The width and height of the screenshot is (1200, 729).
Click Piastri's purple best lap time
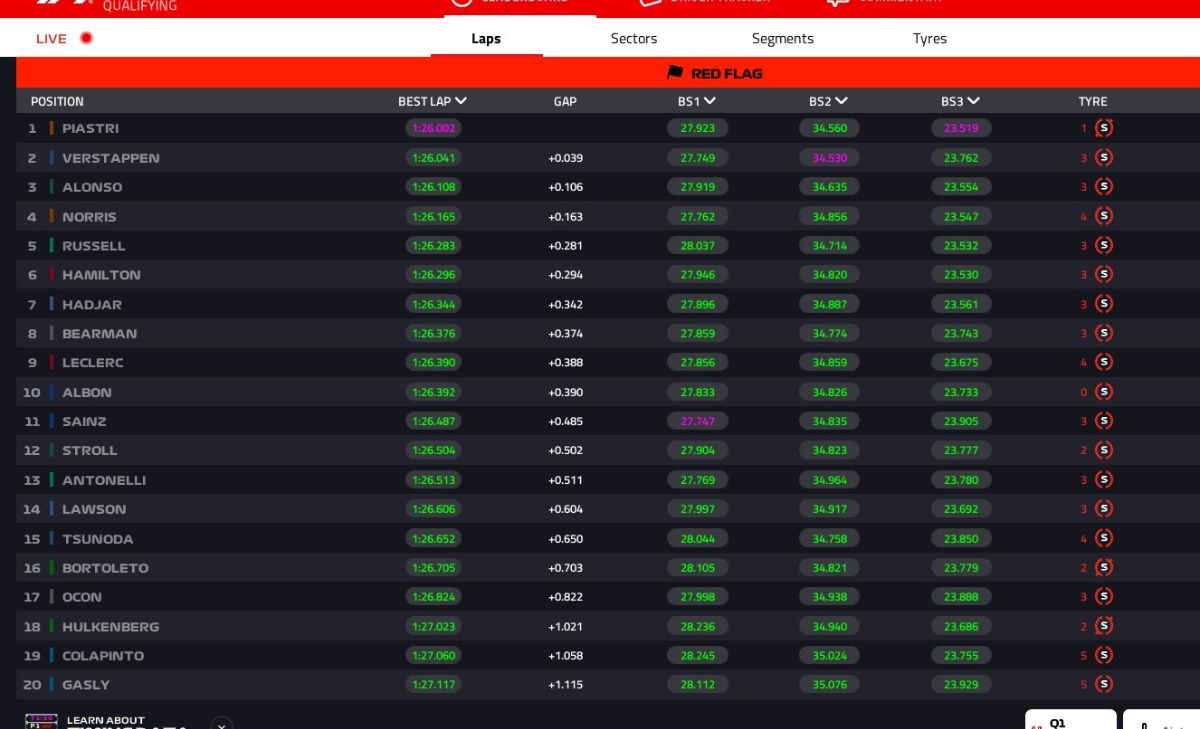[433, 128]
